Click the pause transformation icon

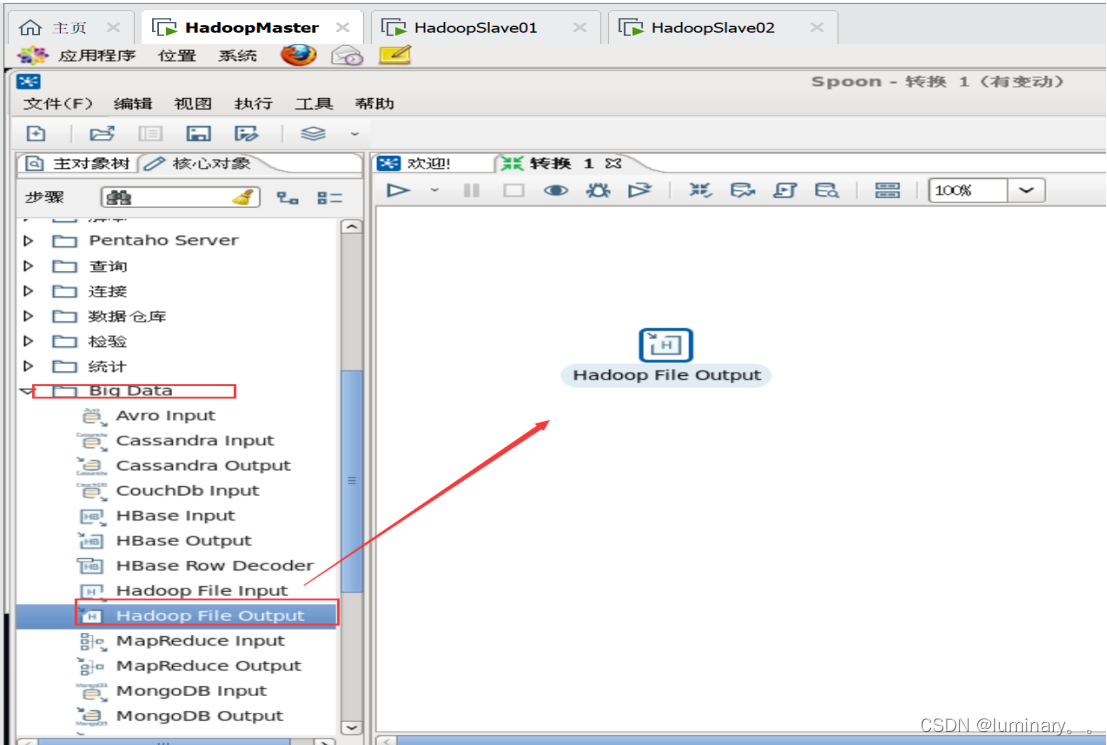(x=471, y=189)
